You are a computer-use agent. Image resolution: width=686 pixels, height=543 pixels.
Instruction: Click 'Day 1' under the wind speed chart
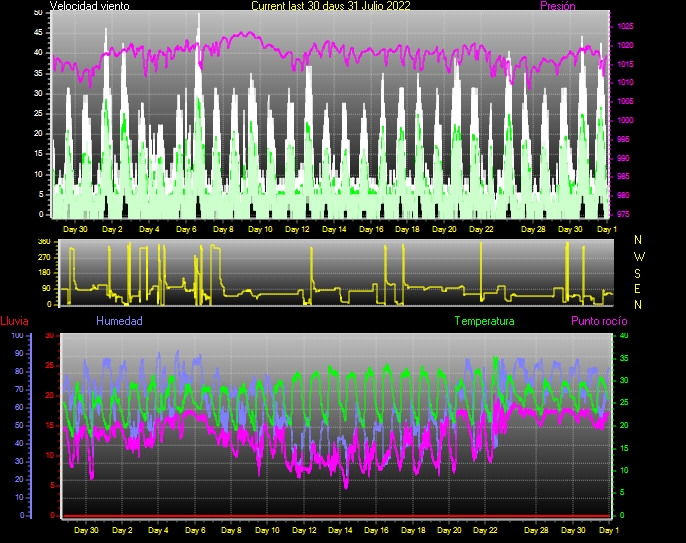pyautogui.click(x=607, y=229)
